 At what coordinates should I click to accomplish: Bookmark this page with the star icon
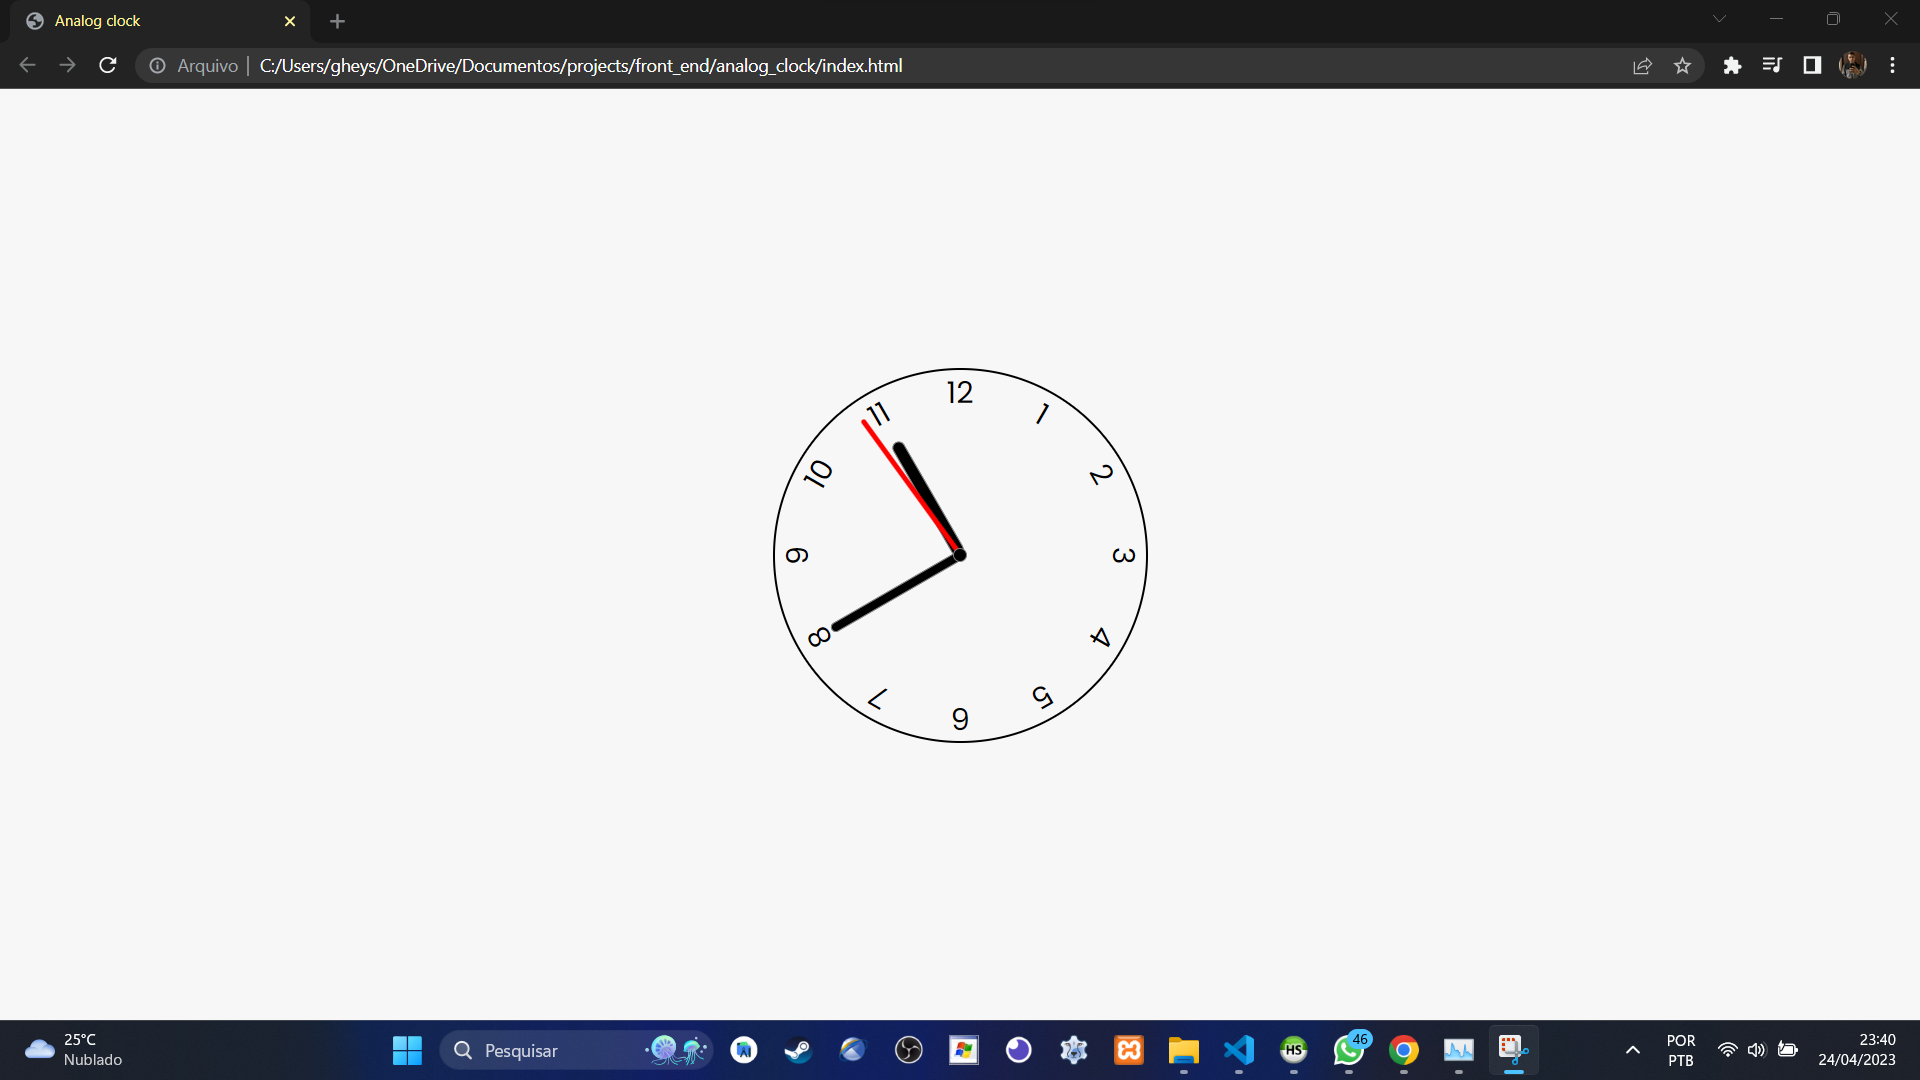point(1682,65)
